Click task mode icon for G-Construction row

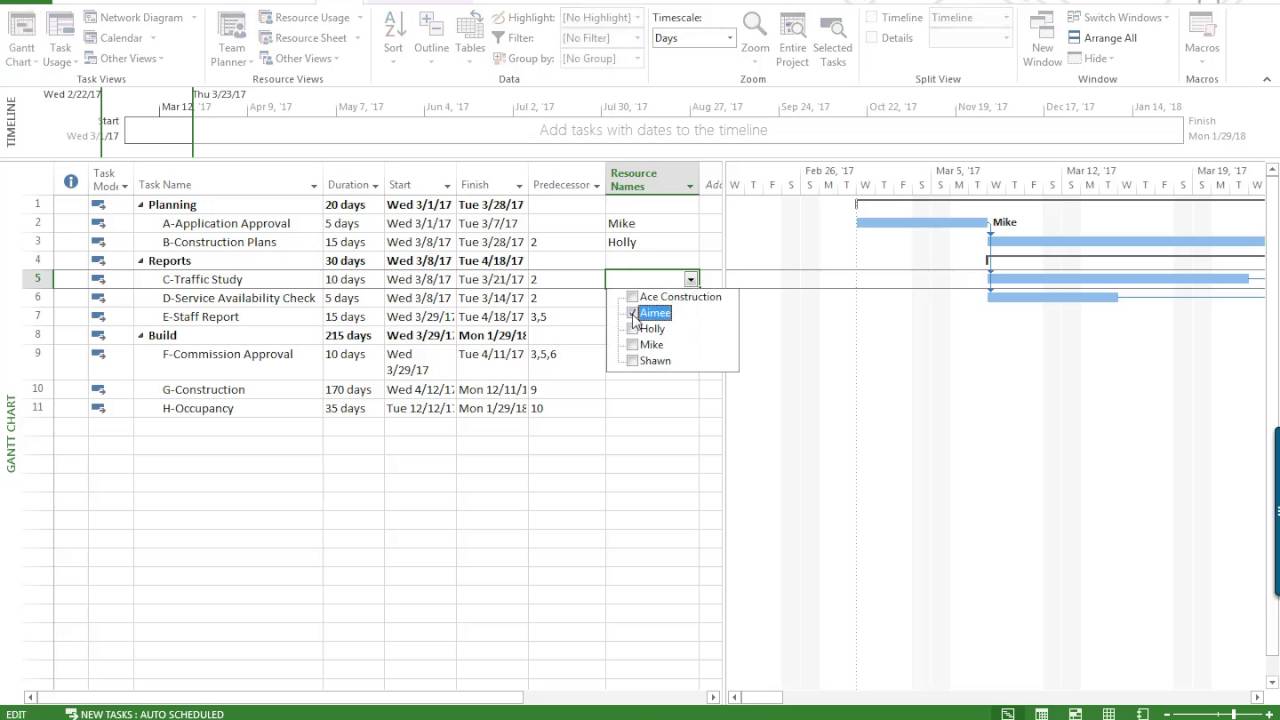click(x=98, y=389)
